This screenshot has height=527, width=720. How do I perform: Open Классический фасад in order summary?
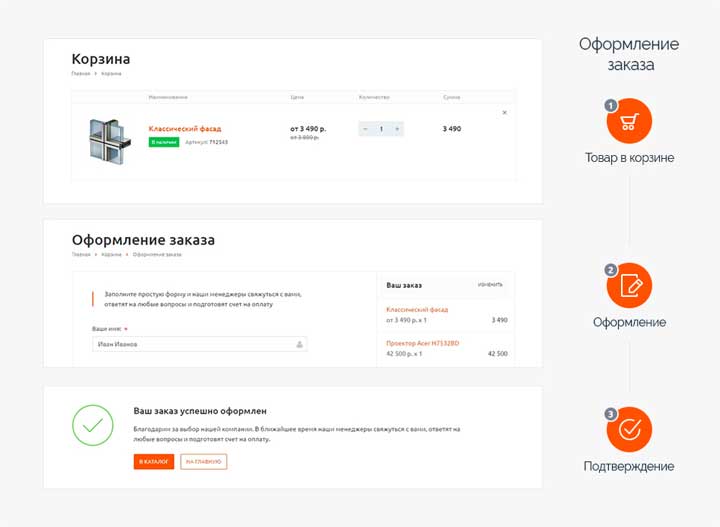click(x=416, y=310)
